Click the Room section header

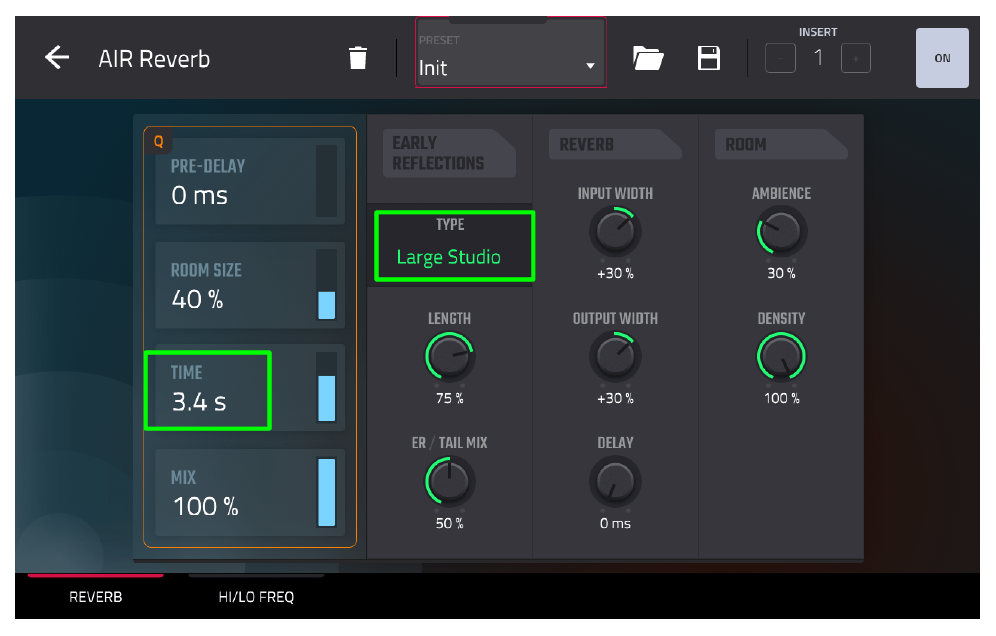(x=781, y=144)
